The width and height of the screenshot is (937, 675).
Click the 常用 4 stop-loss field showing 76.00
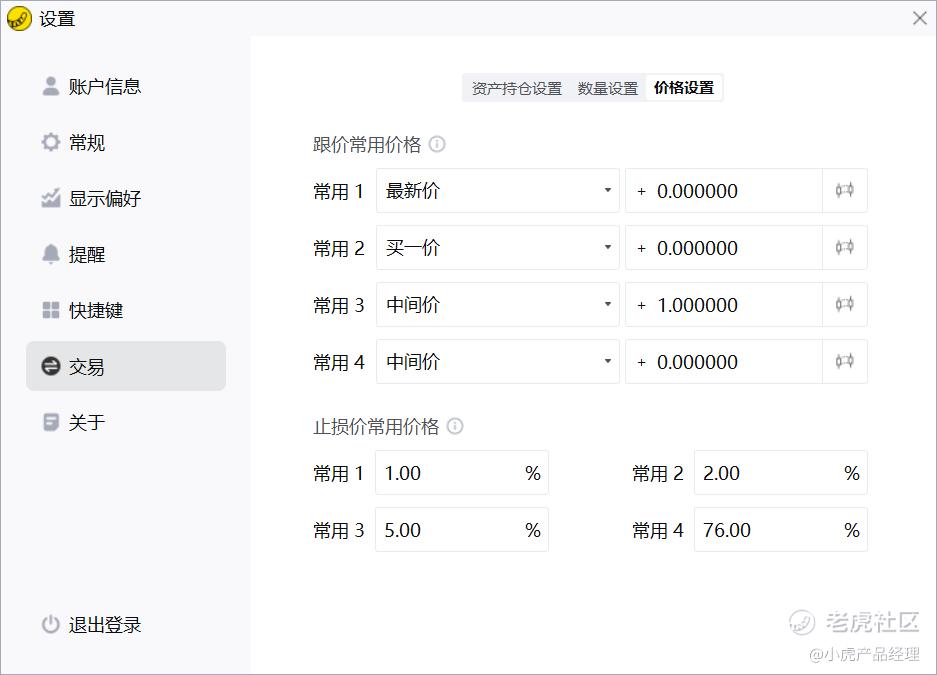pyautogui.click(x=768, y=530)
